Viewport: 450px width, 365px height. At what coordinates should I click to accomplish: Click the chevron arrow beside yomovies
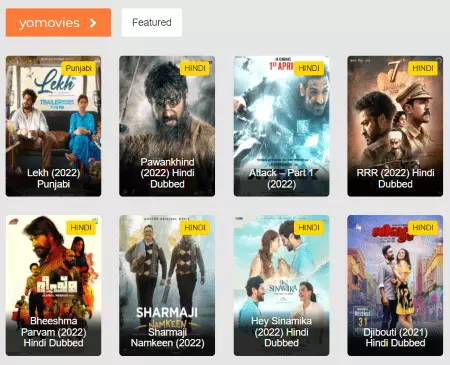pyautogui.click(x=93, y=23)
